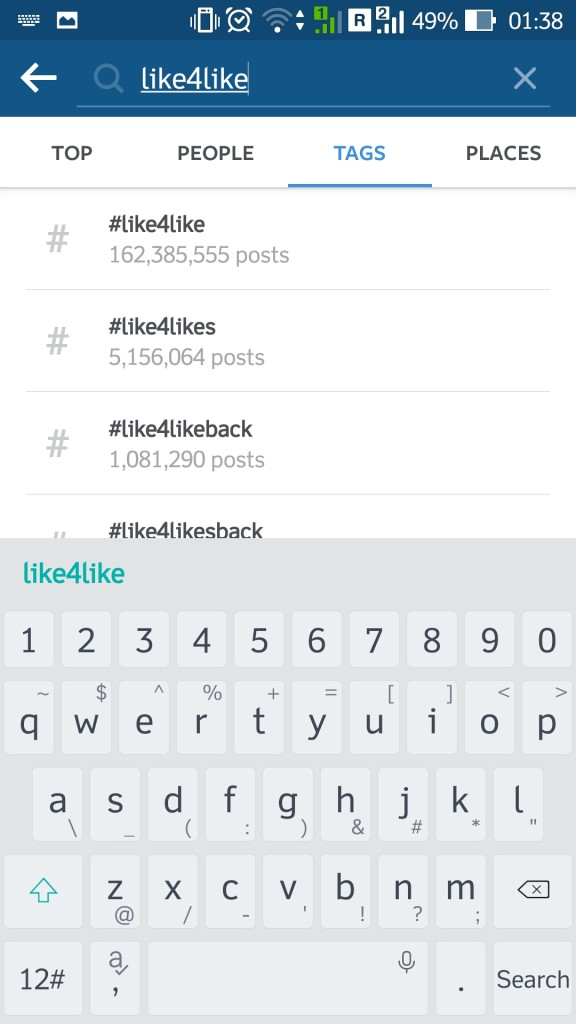The width and height of the screenshot is (576, 1024).
Task: Open the keyboard notification icon in status bar
Action: point(28,20)
